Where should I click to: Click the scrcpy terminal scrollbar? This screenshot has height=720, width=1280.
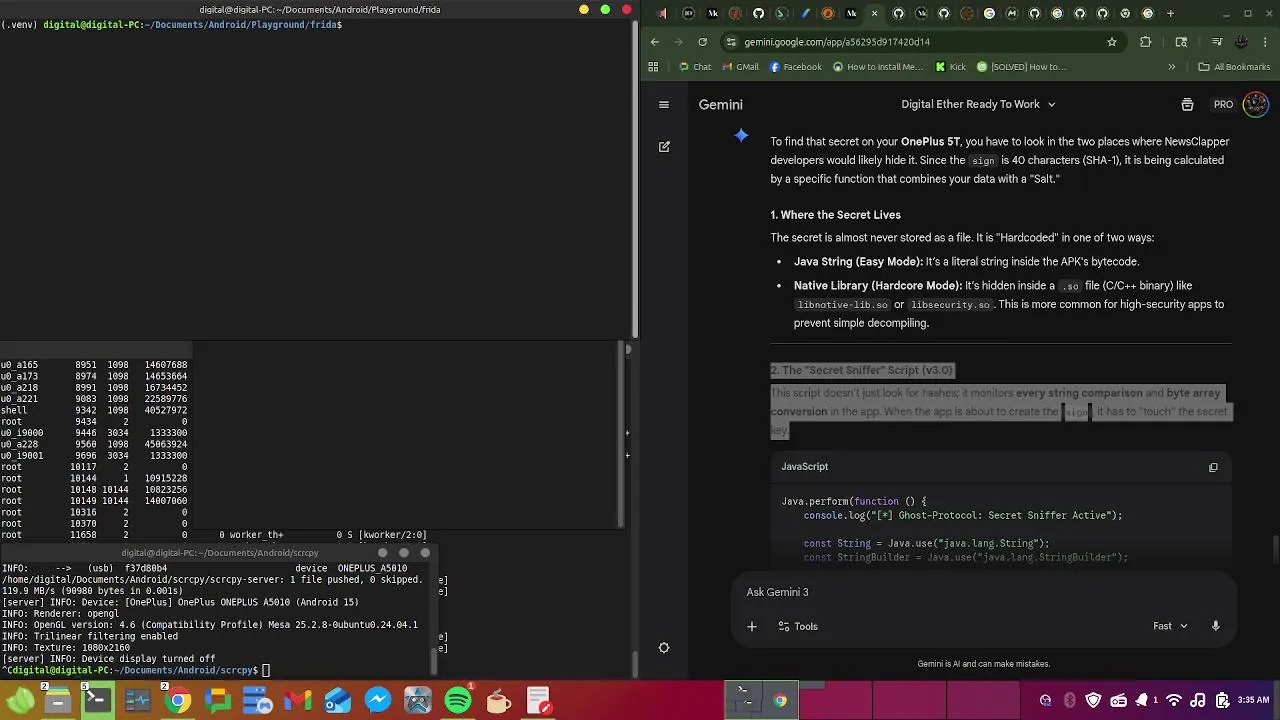(434, 661)
